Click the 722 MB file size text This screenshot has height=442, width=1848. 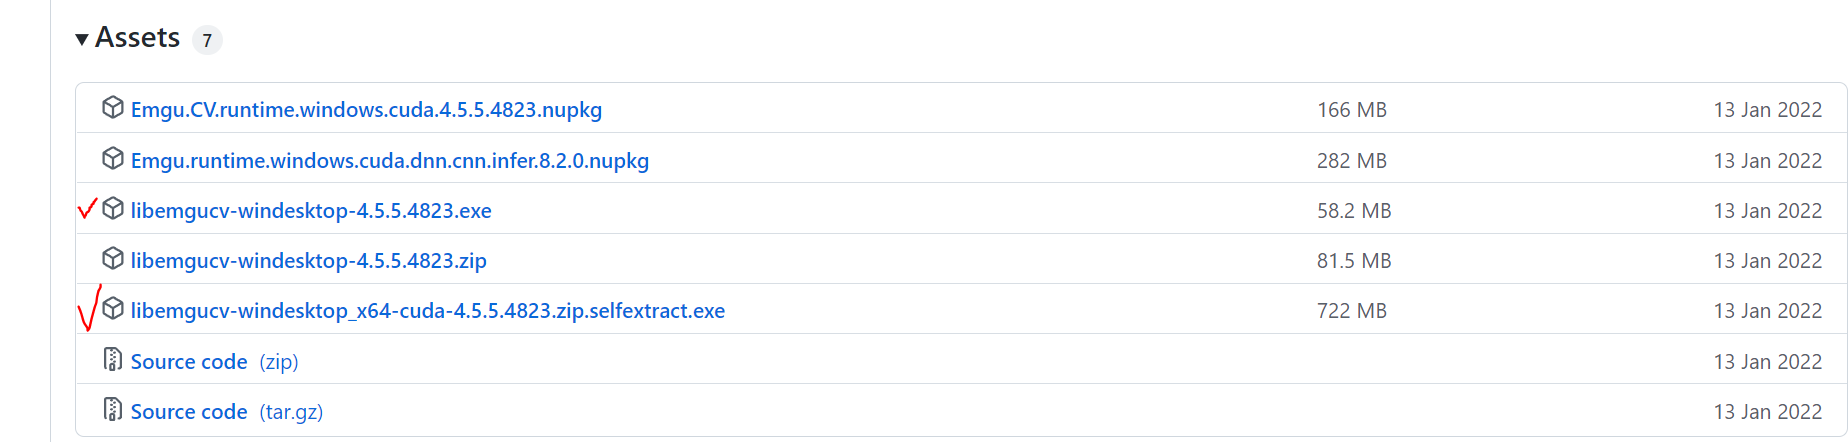click(x=1352, y=311)
